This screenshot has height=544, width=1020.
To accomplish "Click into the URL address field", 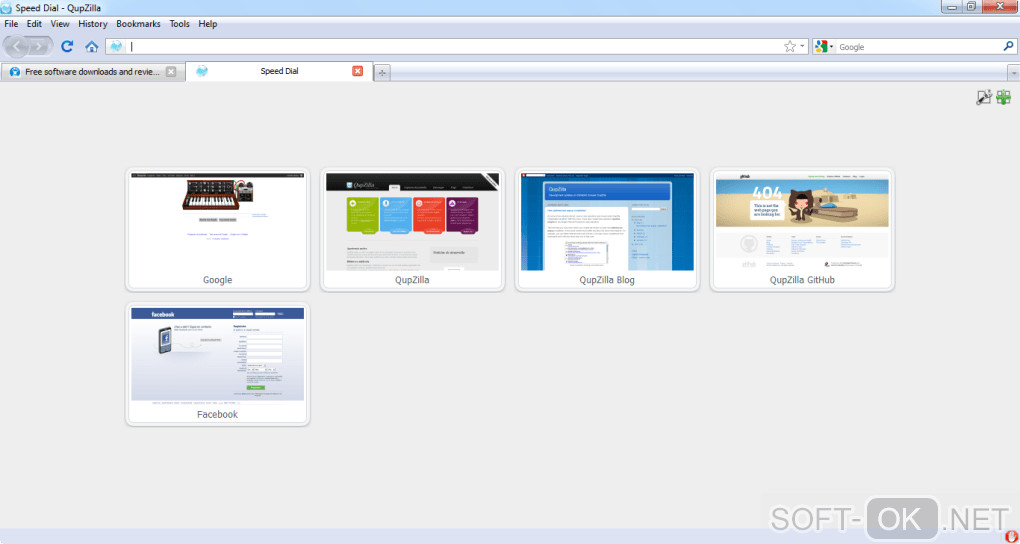I will pyautogui.click(x=452, y=47).
